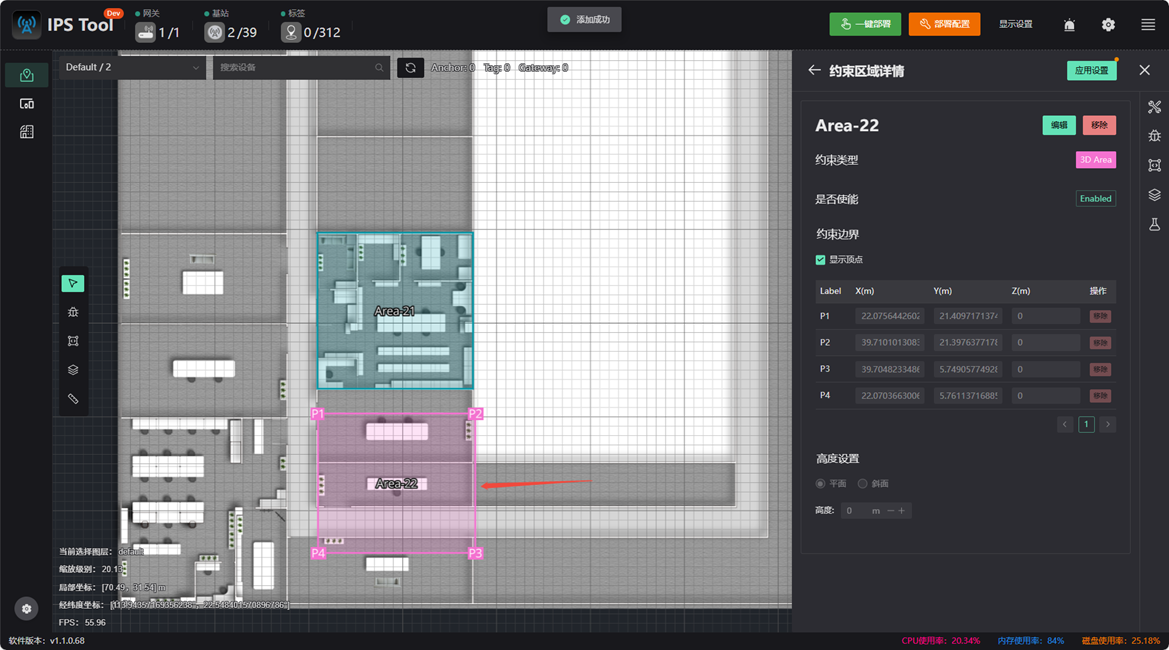The width and height of the screenshot is (1169, 650).
Task: Remove vertex P1 from the table
Action: click(1100, 316)
